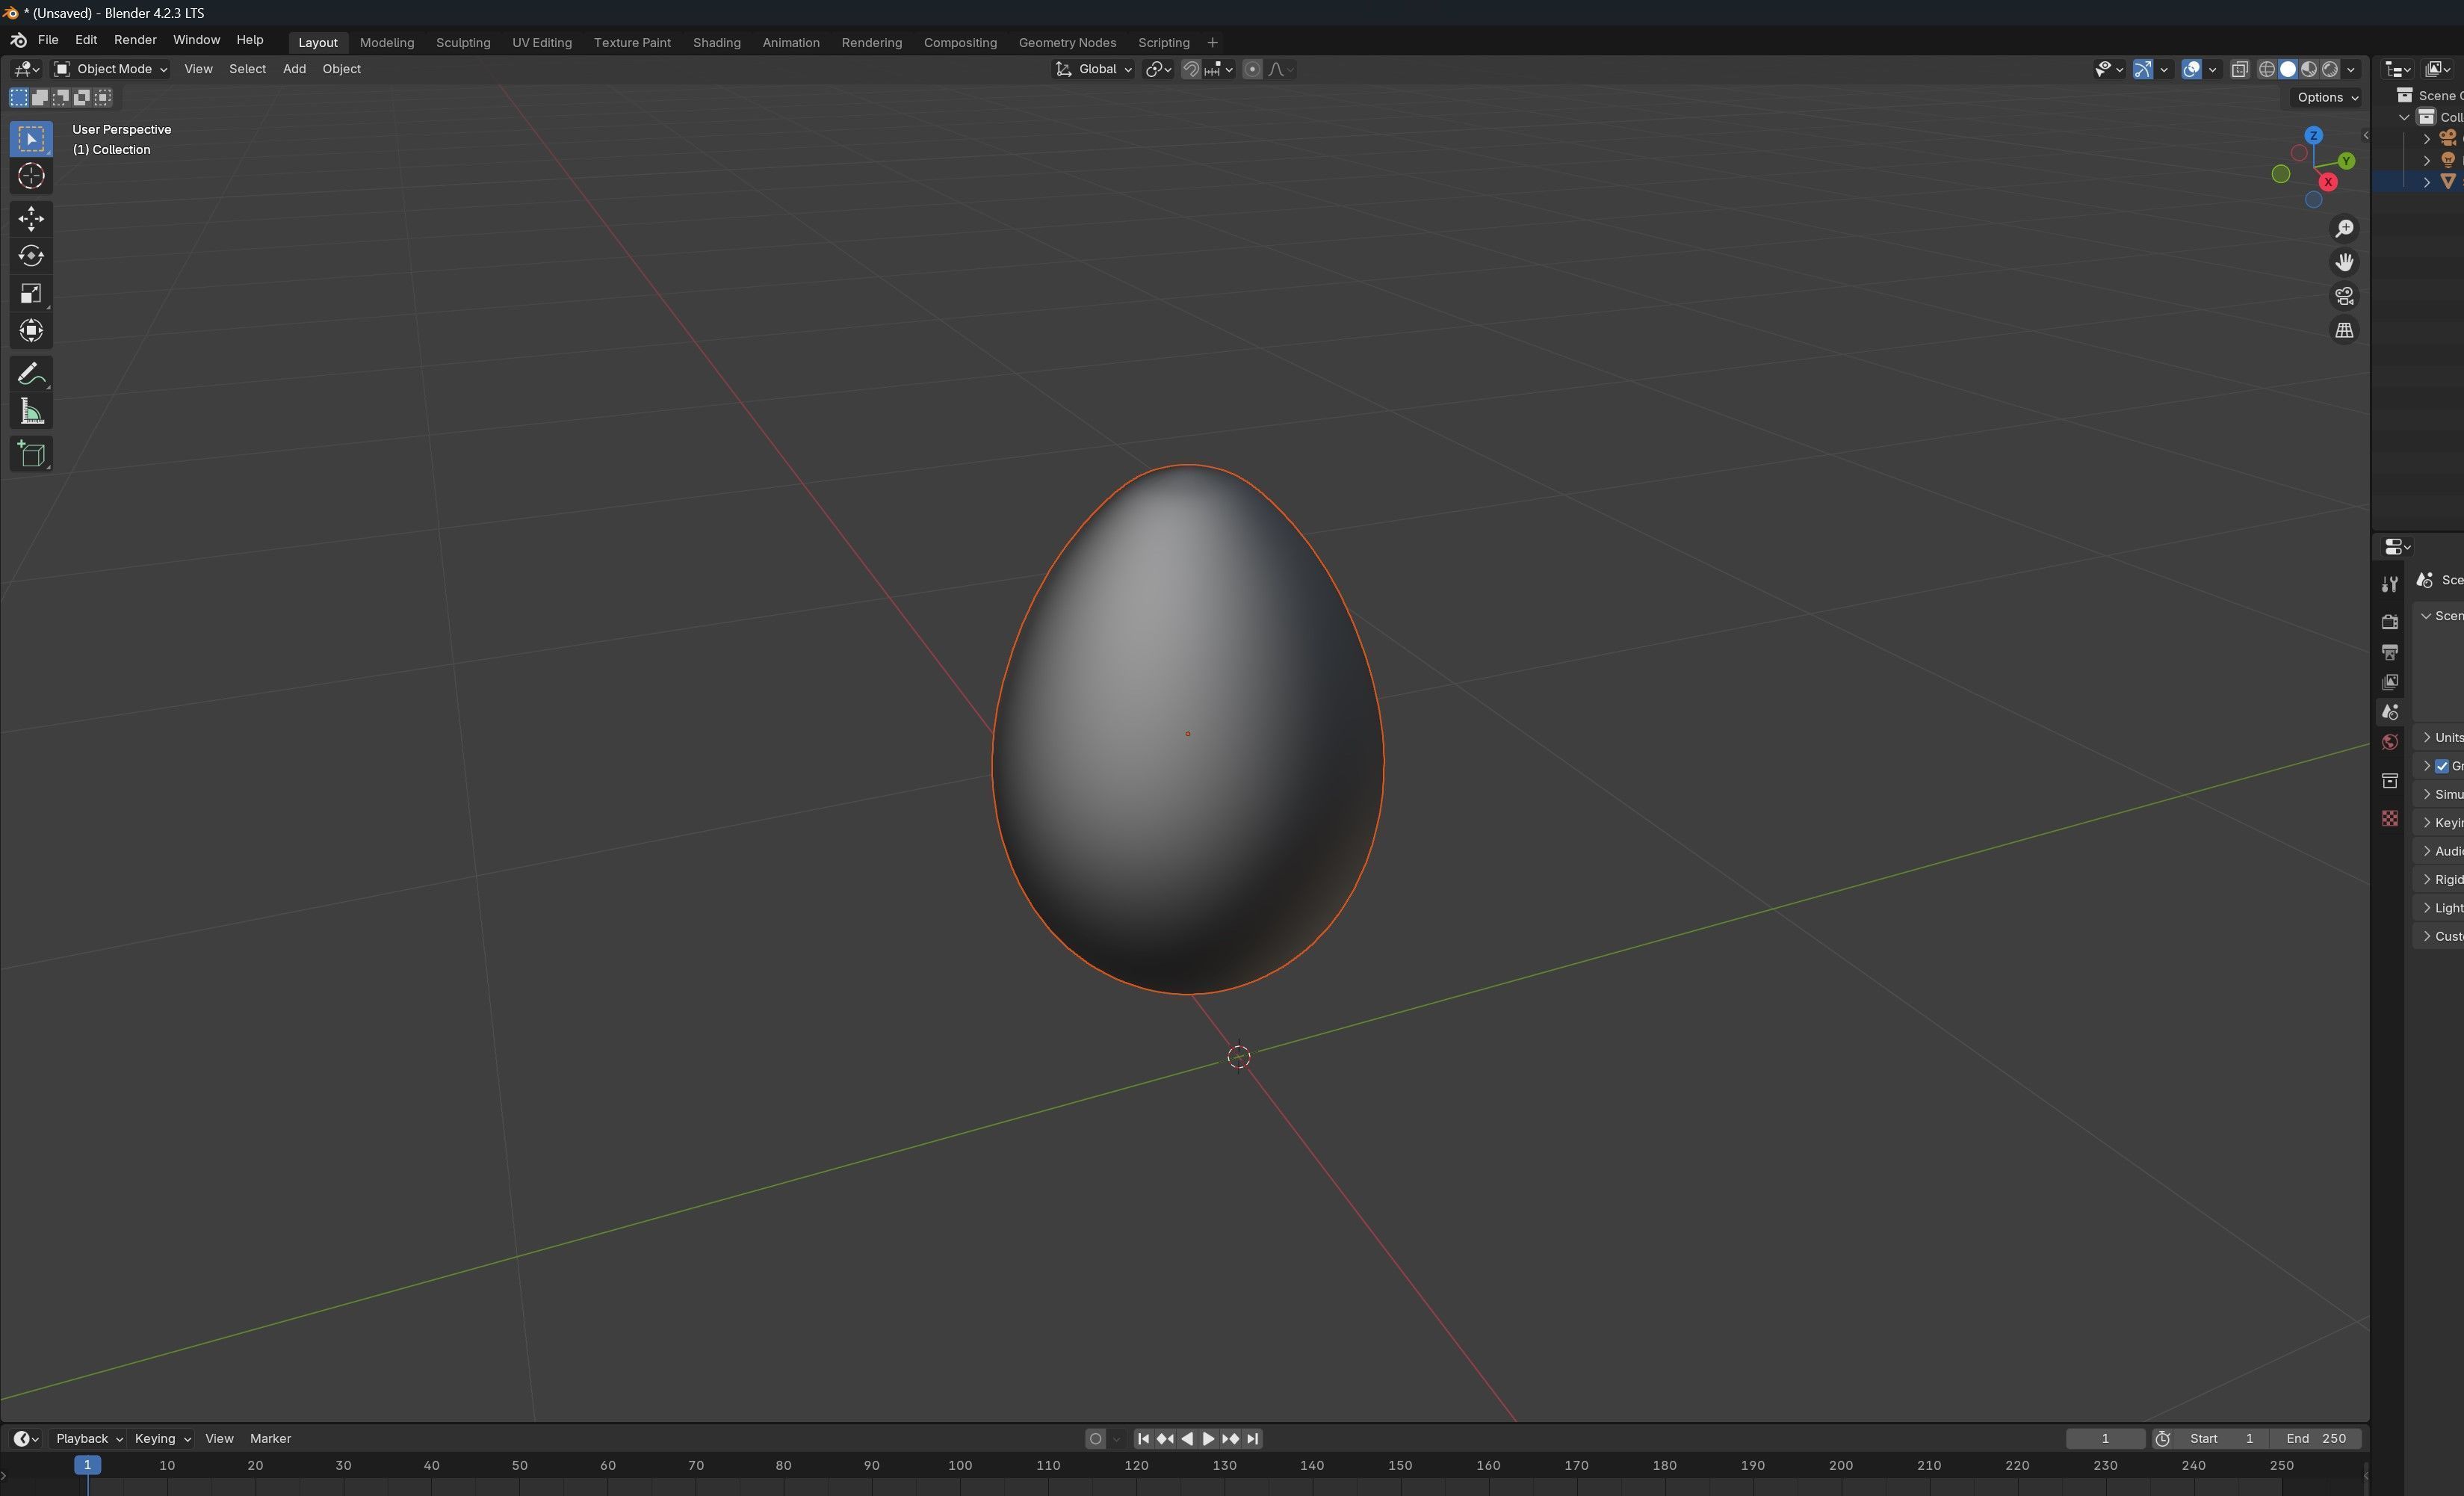
Task: Open the Object Mode dropdown
Action: (x=111, y=69)
